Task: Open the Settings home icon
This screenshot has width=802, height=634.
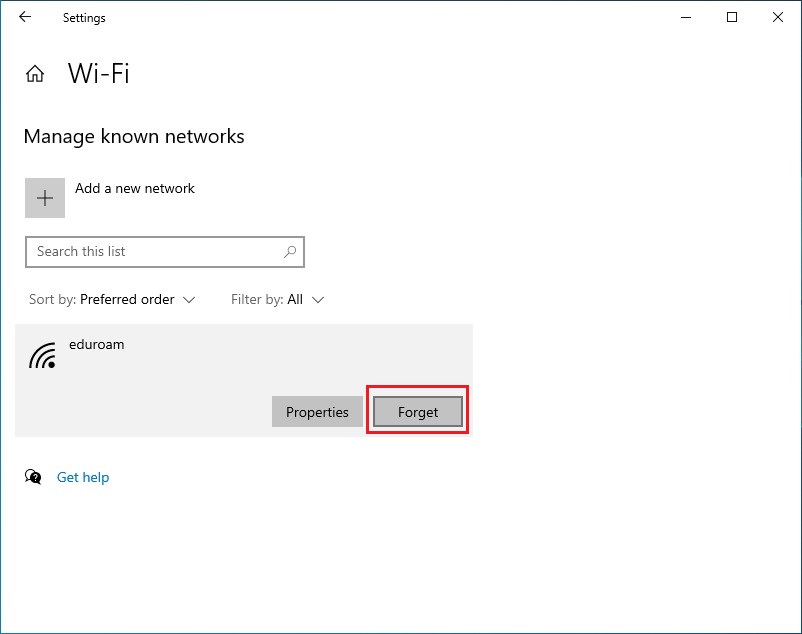Action: point(35,74)
